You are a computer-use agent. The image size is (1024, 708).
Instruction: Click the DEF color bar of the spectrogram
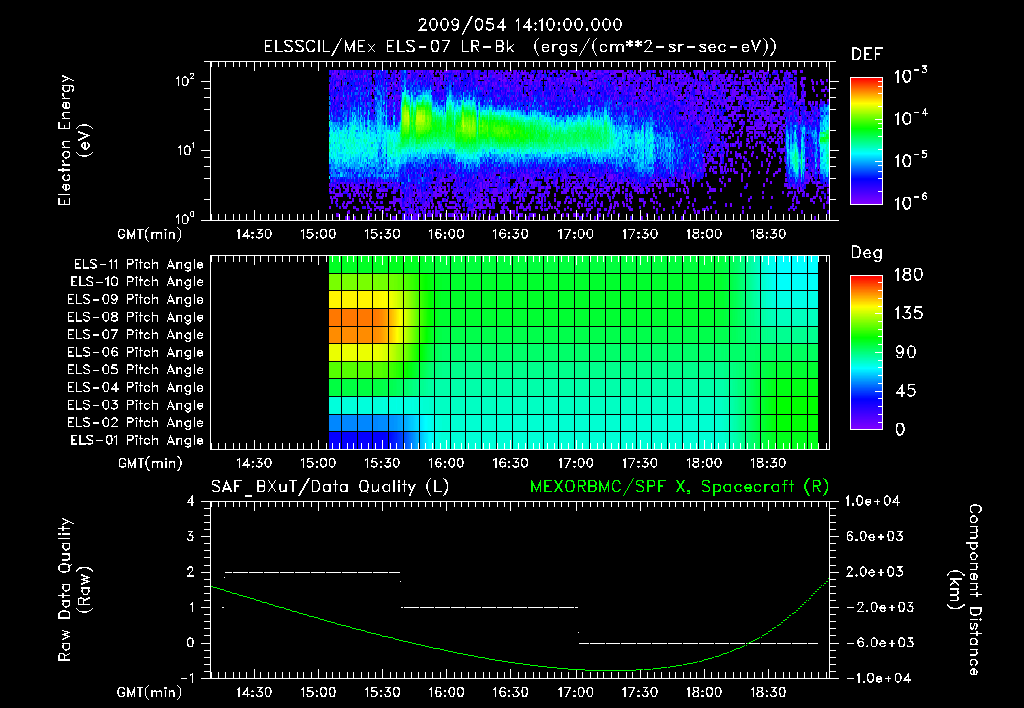click(866, 141)
